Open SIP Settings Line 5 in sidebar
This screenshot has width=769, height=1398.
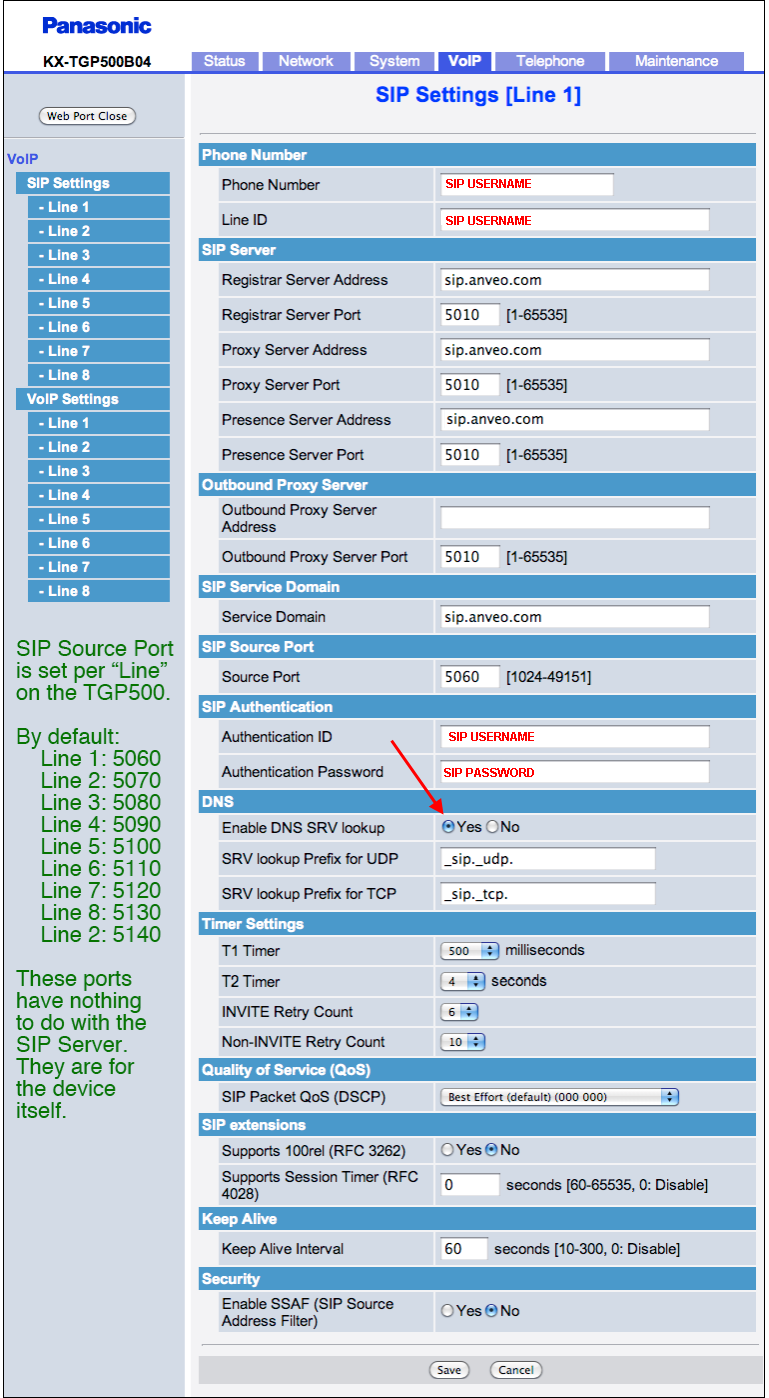pyautogui.click(x=99, y=303)
